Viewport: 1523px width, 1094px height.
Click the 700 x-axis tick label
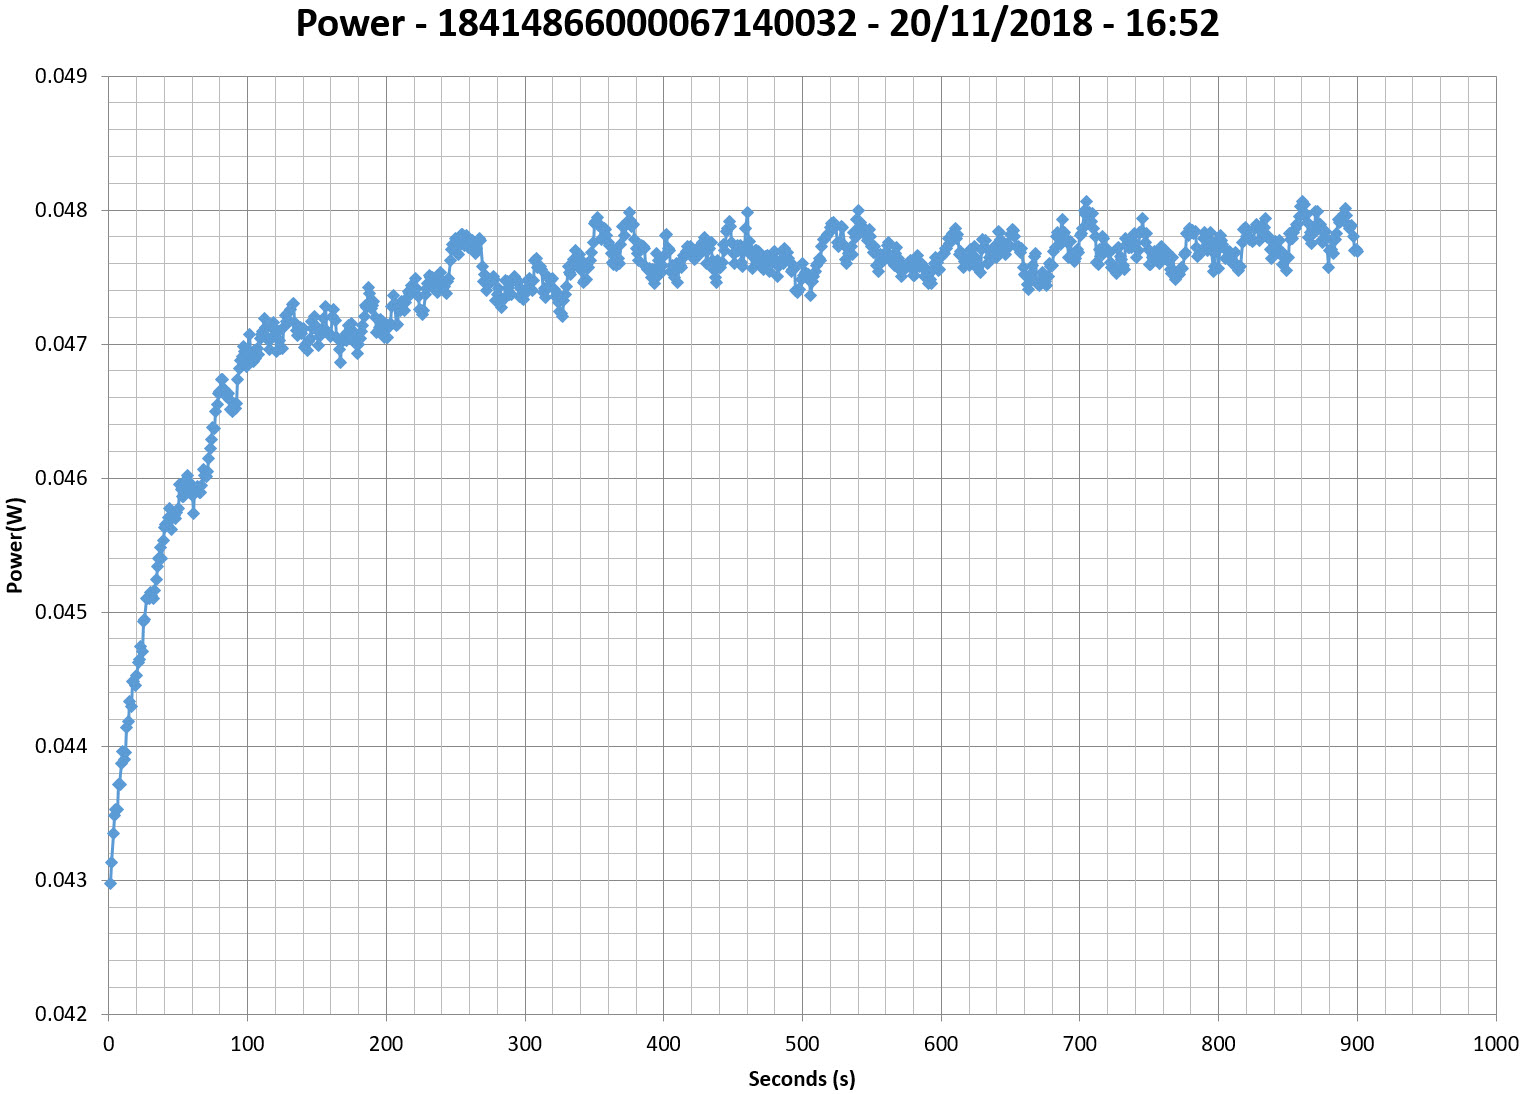(x=1079, y=1045)
